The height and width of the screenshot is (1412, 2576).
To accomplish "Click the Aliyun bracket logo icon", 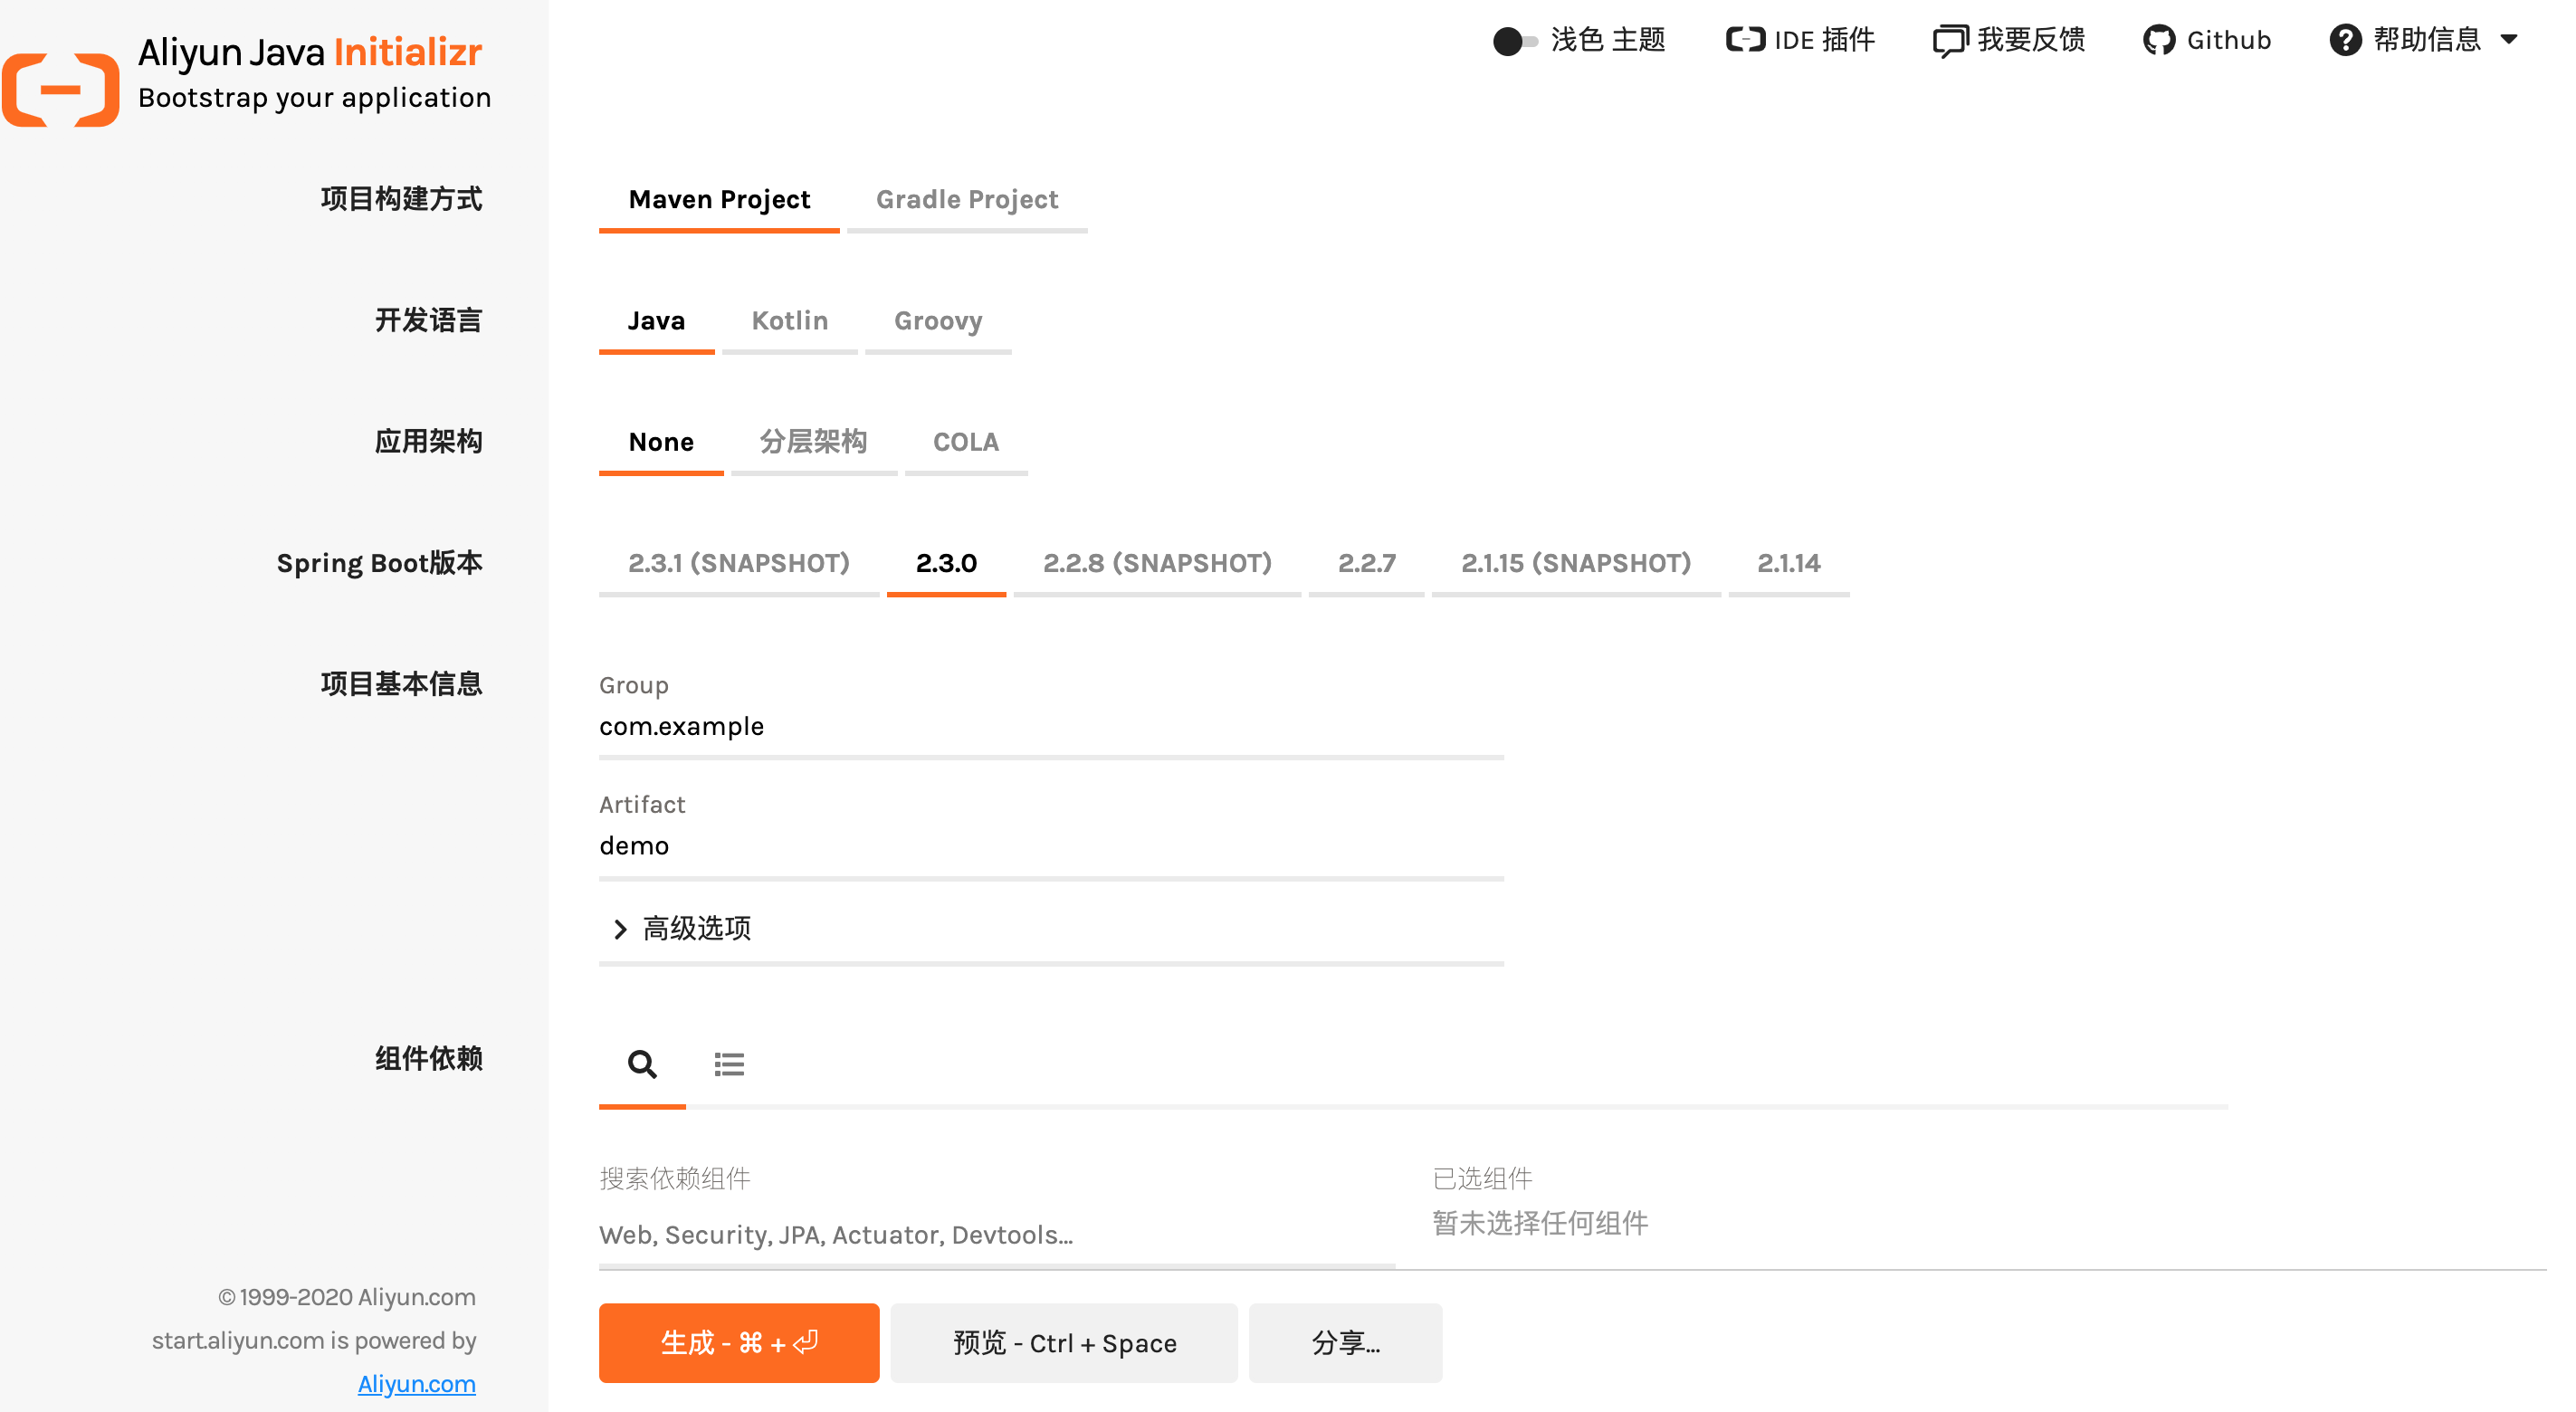I will pyautogui.click(x=60, y=89).
